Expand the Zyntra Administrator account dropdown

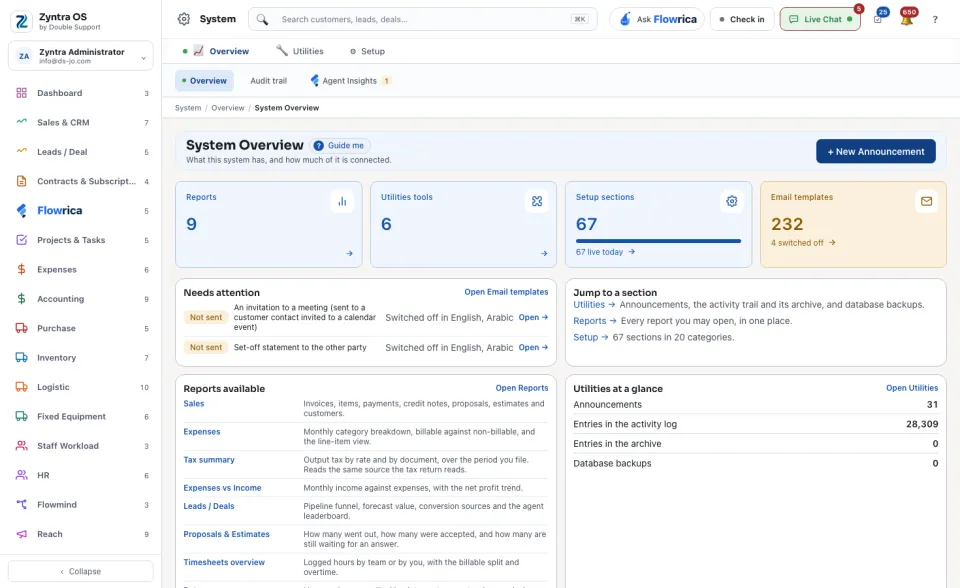(x=81, y=56)
